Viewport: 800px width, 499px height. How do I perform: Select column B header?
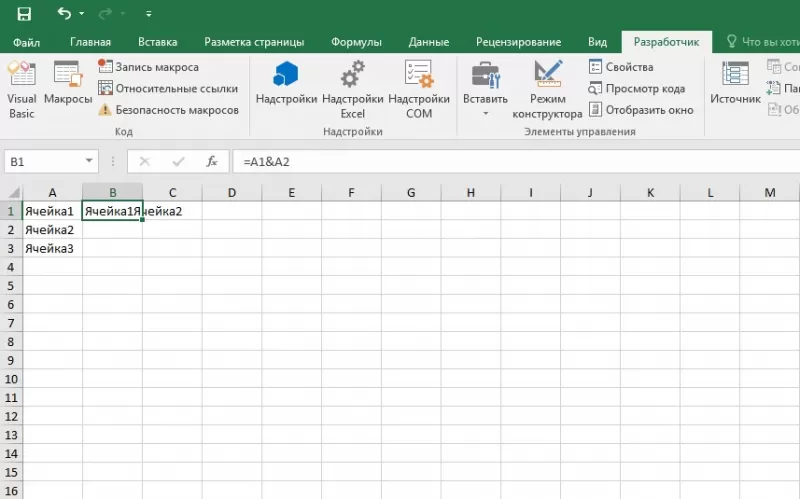[112, 192]
